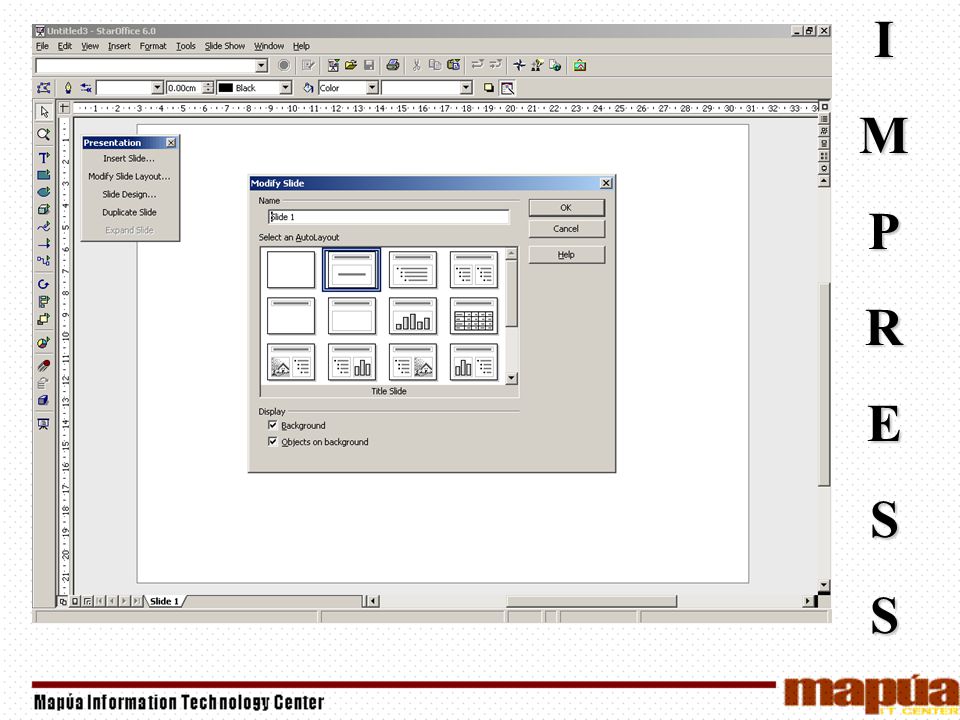Click Modify Slide Layout... in Presentation panel
960x720 pixels.
[x=129, y=176]
